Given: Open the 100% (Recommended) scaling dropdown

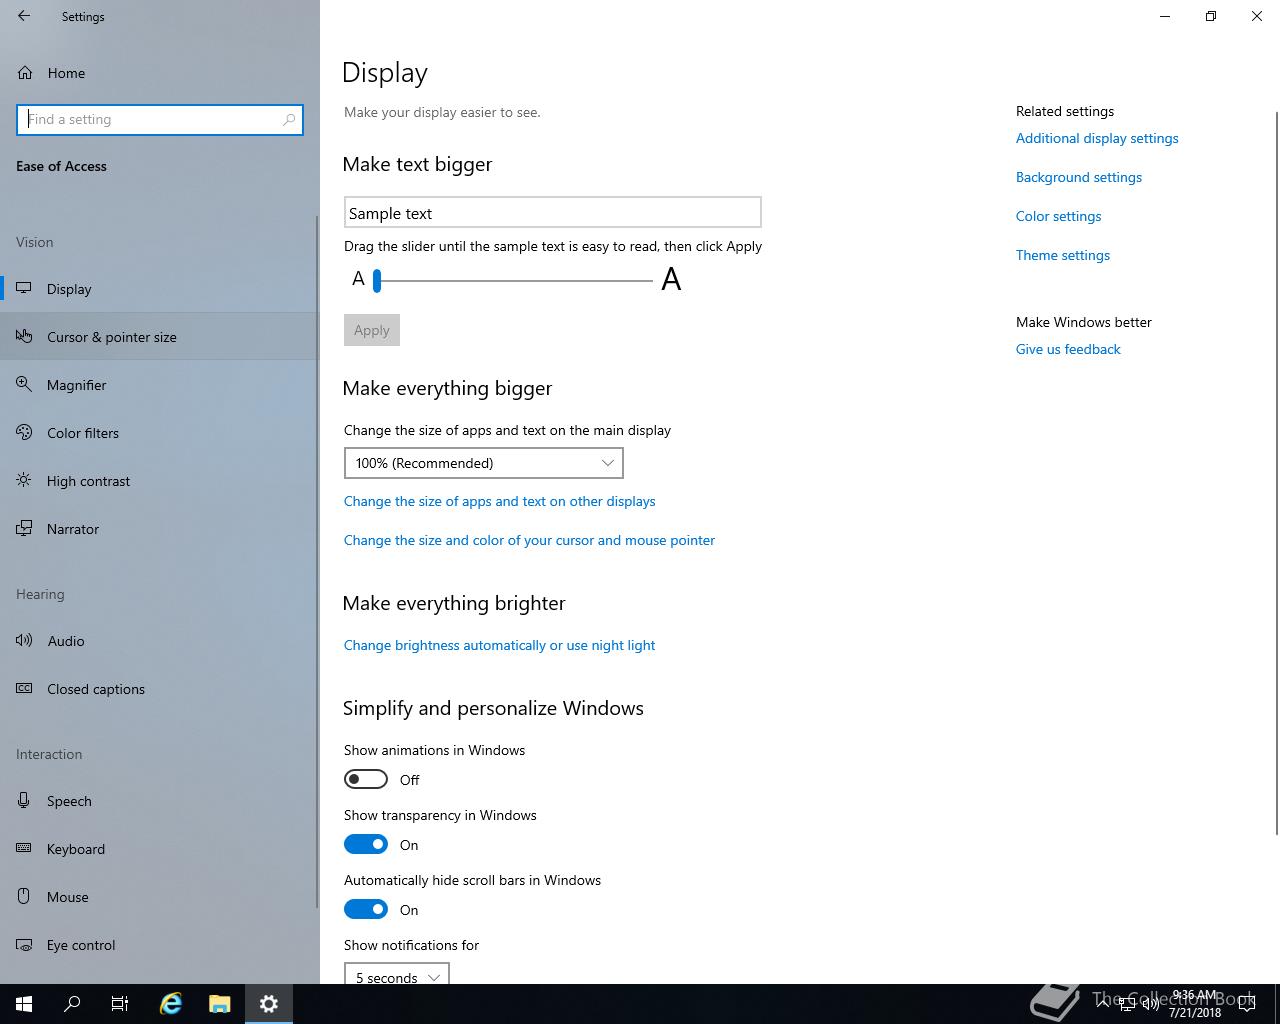Looking at the screenshot, I should (x=484, y=463).
